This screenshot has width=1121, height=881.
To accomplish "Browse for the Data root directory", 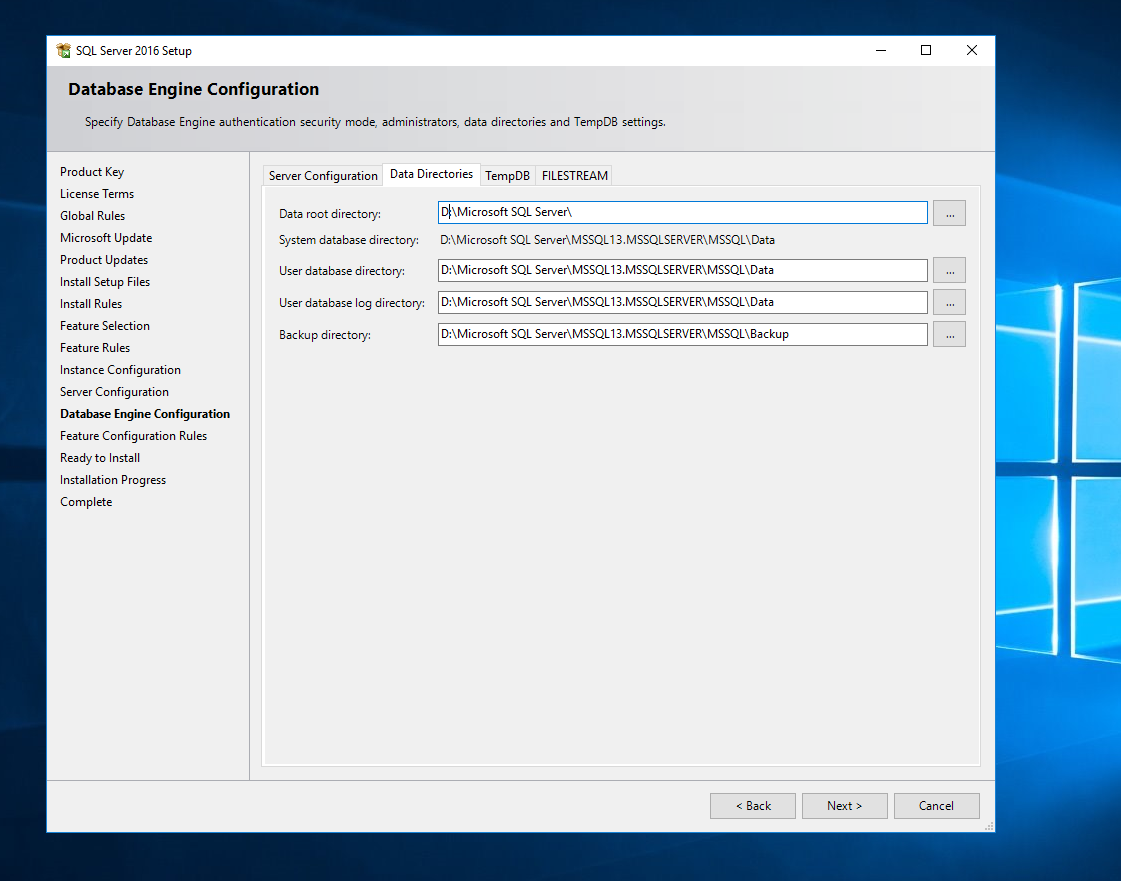I will click(948, 213).
